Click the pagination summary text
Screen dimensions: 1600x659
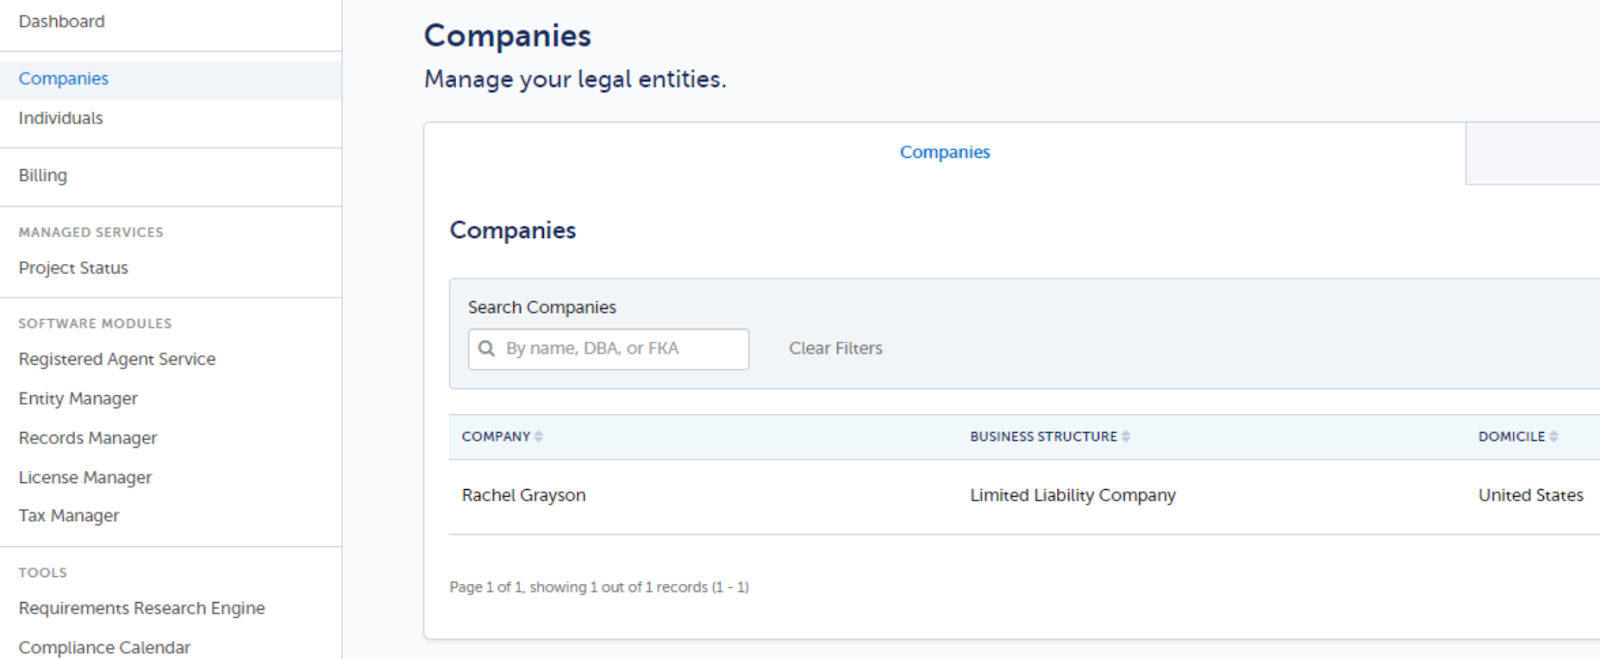coord(599,587)
